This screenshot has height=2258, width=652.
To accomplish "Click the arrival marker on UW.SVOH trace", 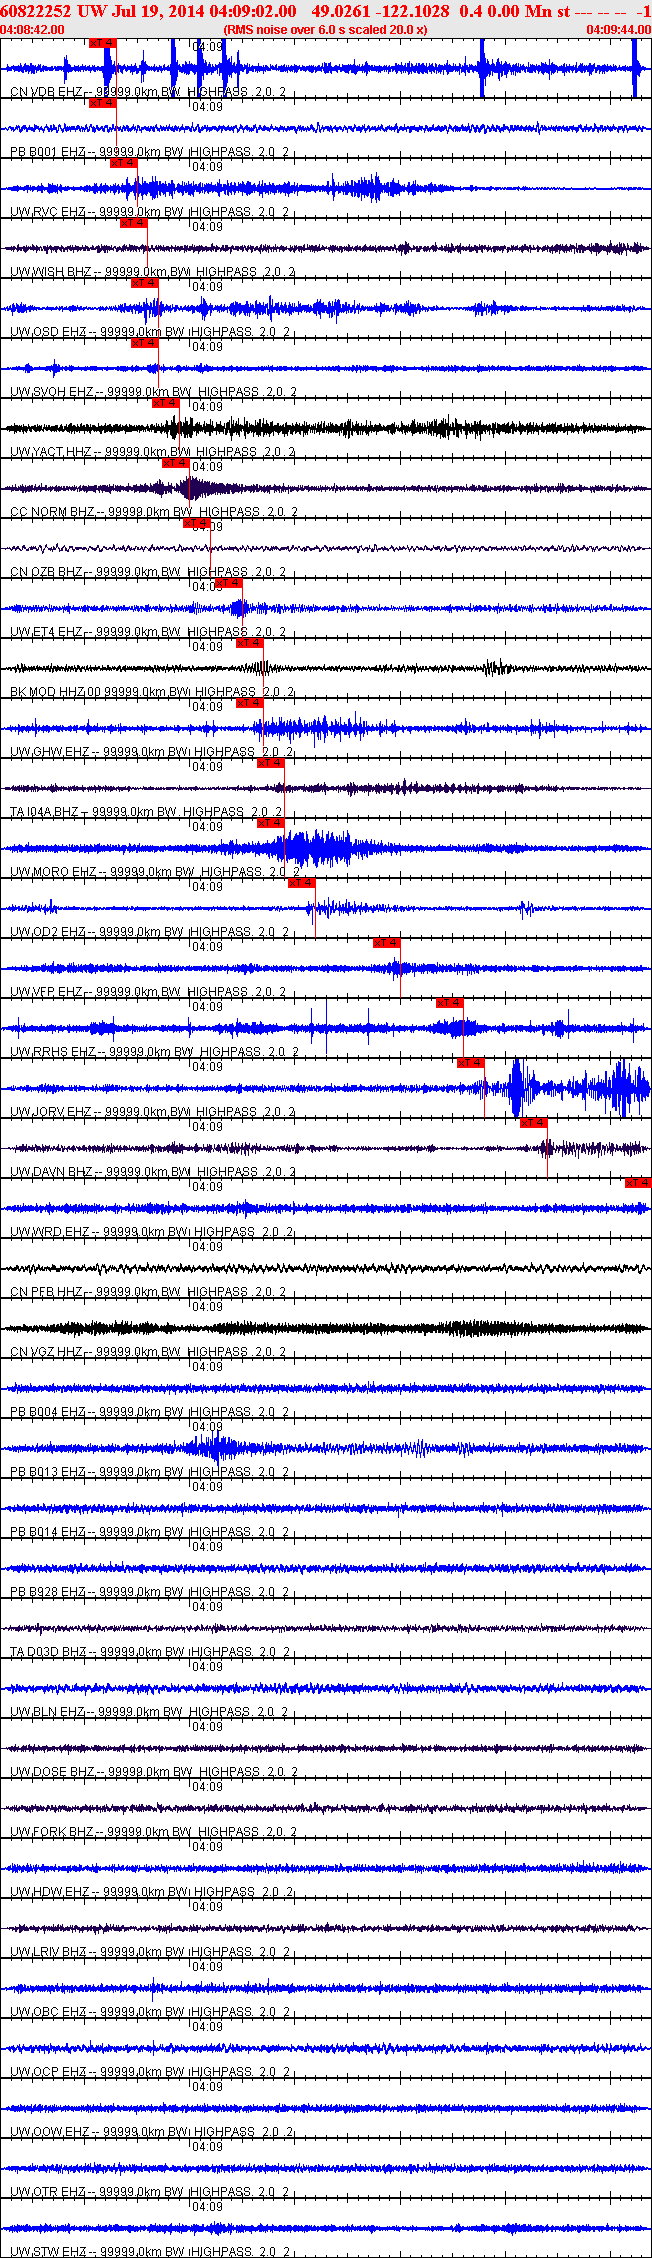I will tap(145, 343).
